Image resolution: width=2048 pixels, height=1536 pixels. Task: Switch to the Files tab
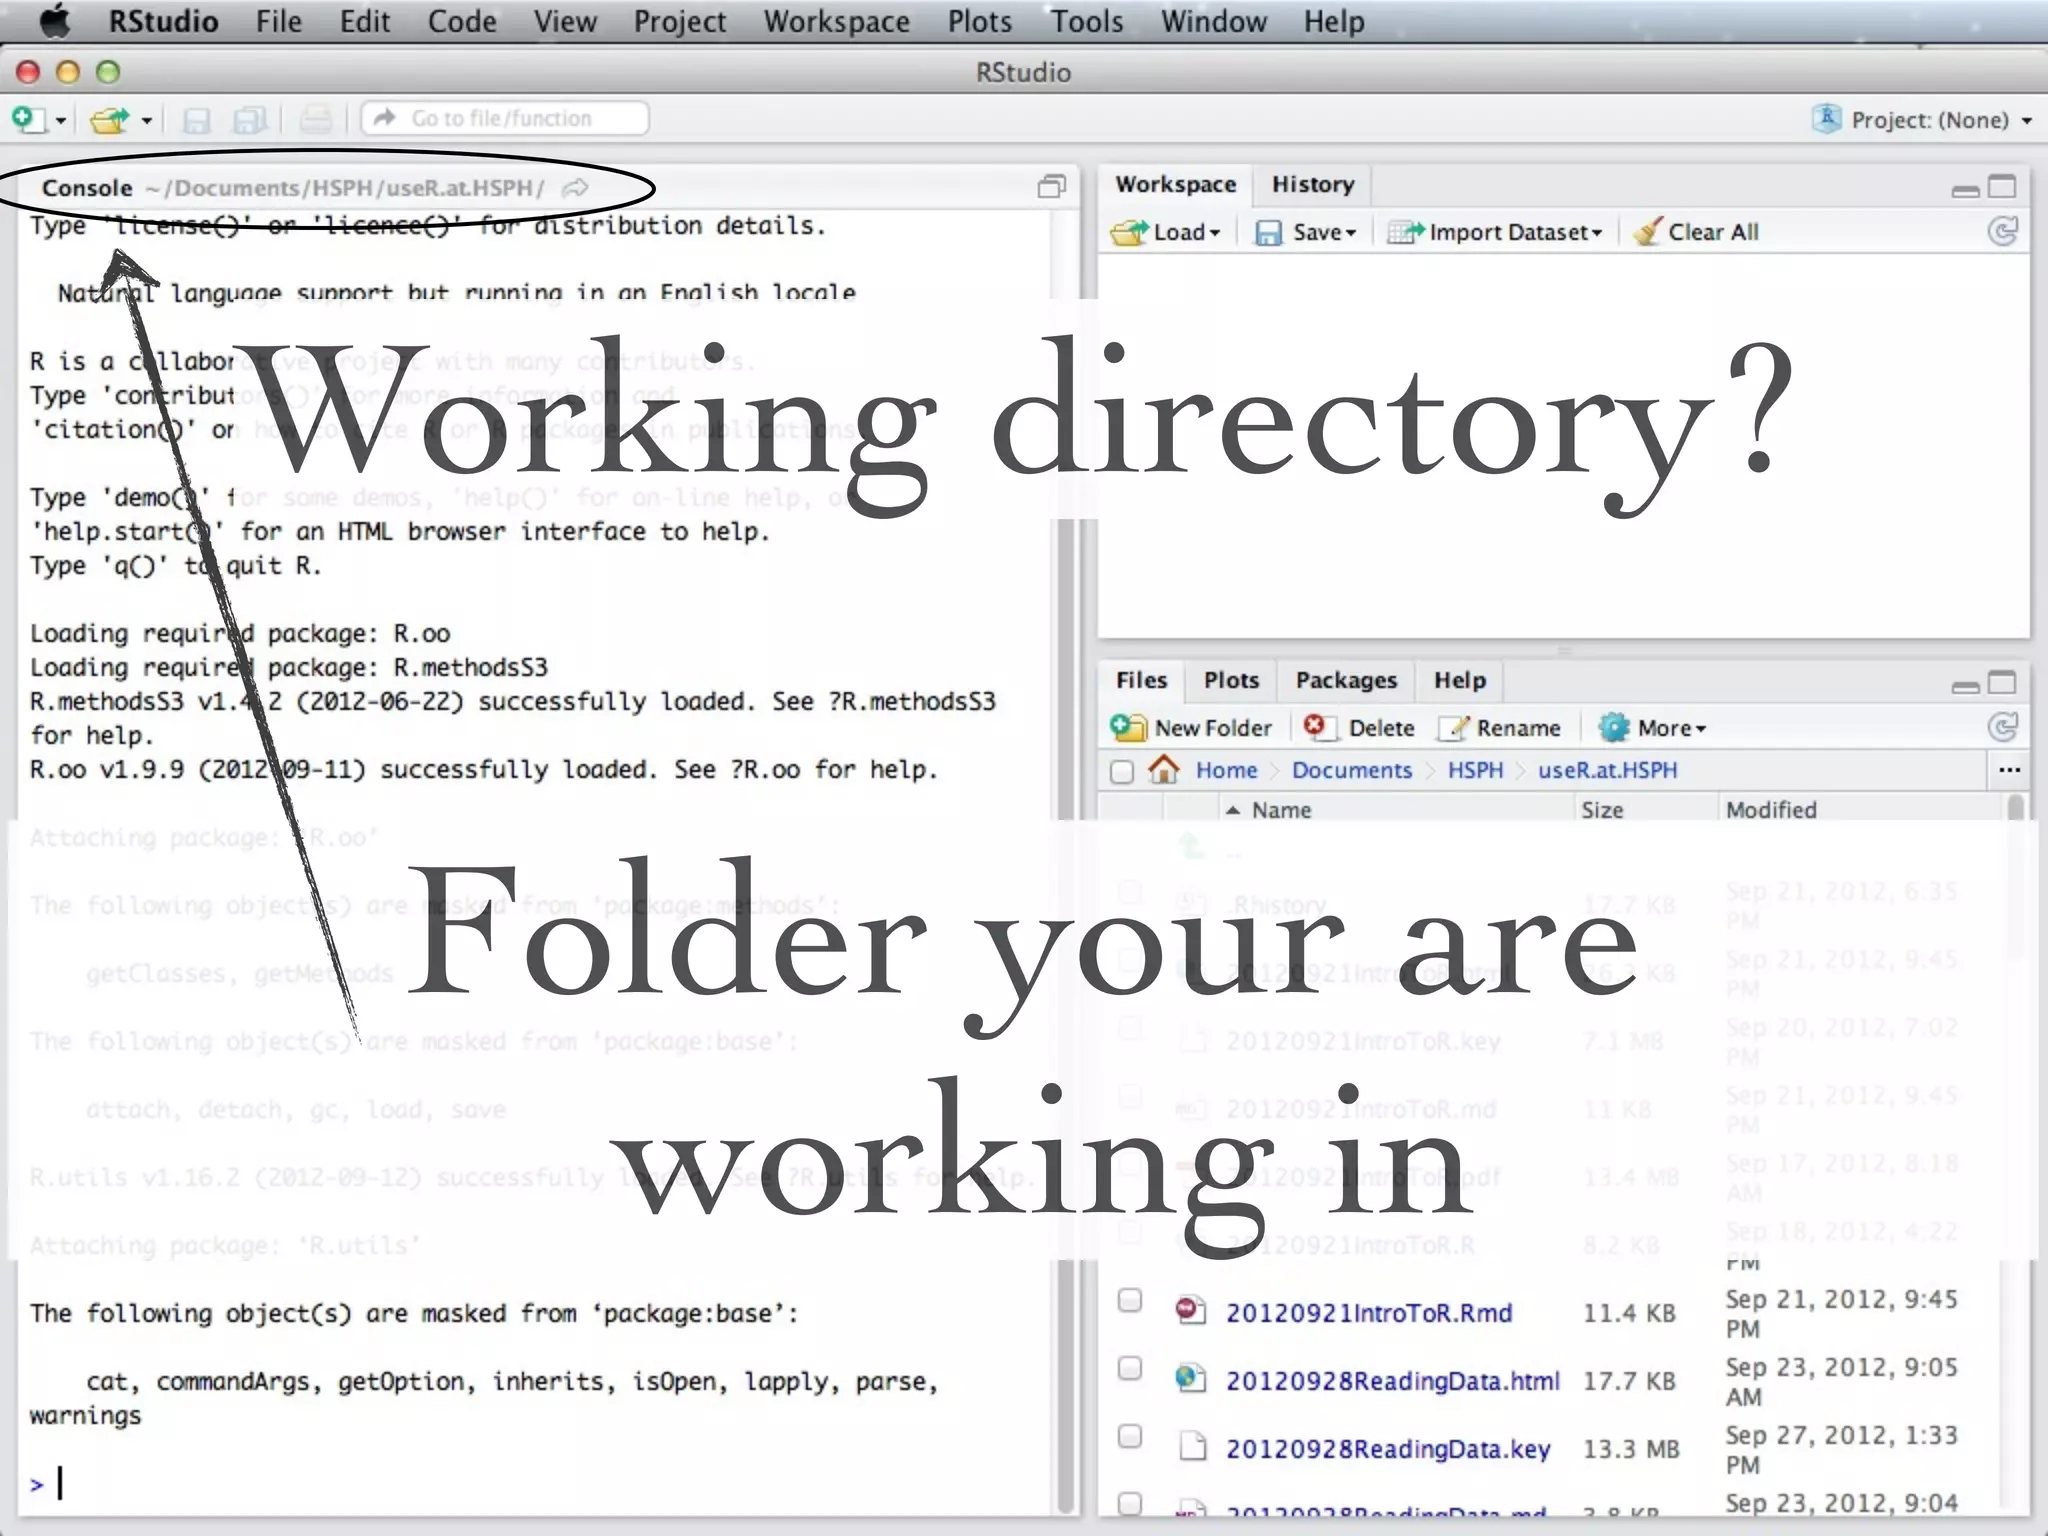[1141, 680]
